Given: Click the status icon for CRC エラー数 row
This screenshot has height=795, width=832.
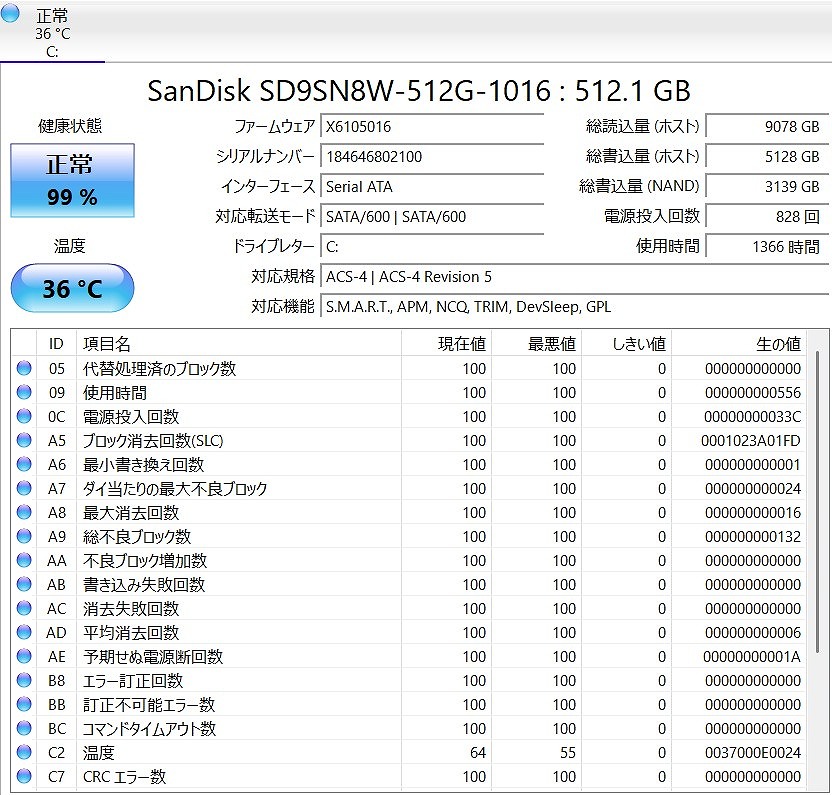Looking at the screenshot, I should pos(24,777).
